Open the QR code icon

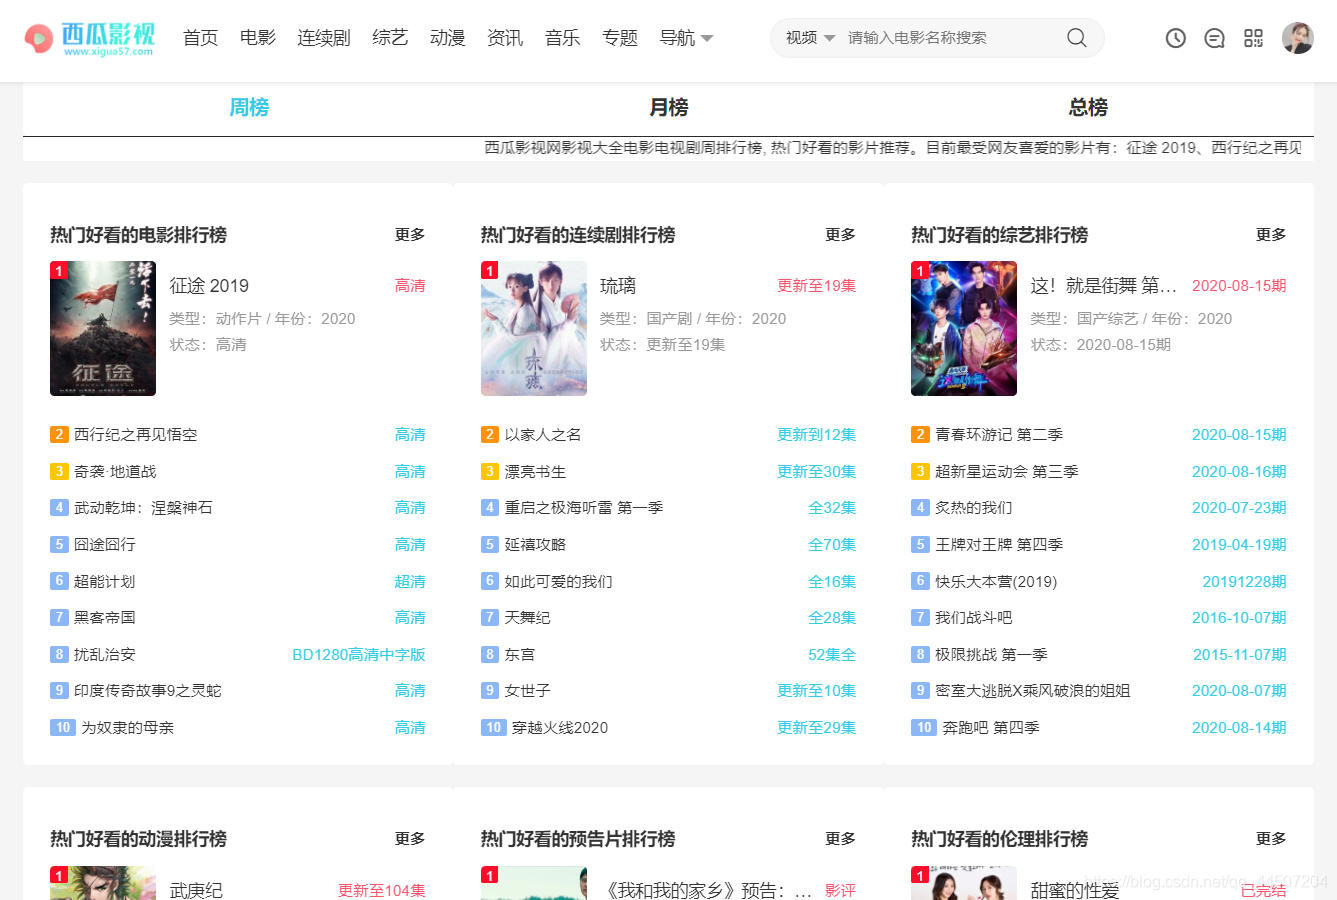[1253, 38]
